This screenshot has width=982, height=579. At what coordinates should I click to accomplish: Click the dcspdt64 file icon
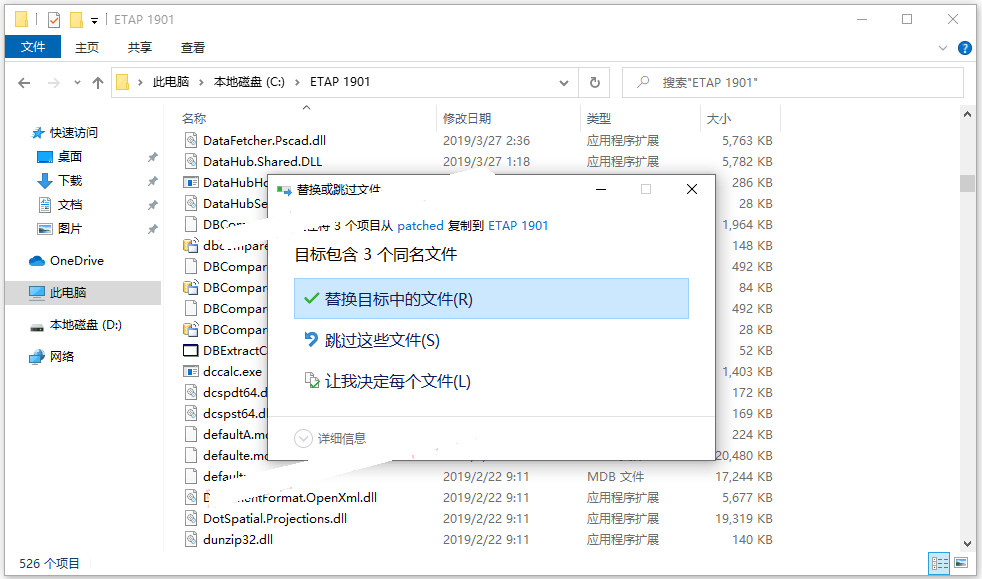(191, 392)
